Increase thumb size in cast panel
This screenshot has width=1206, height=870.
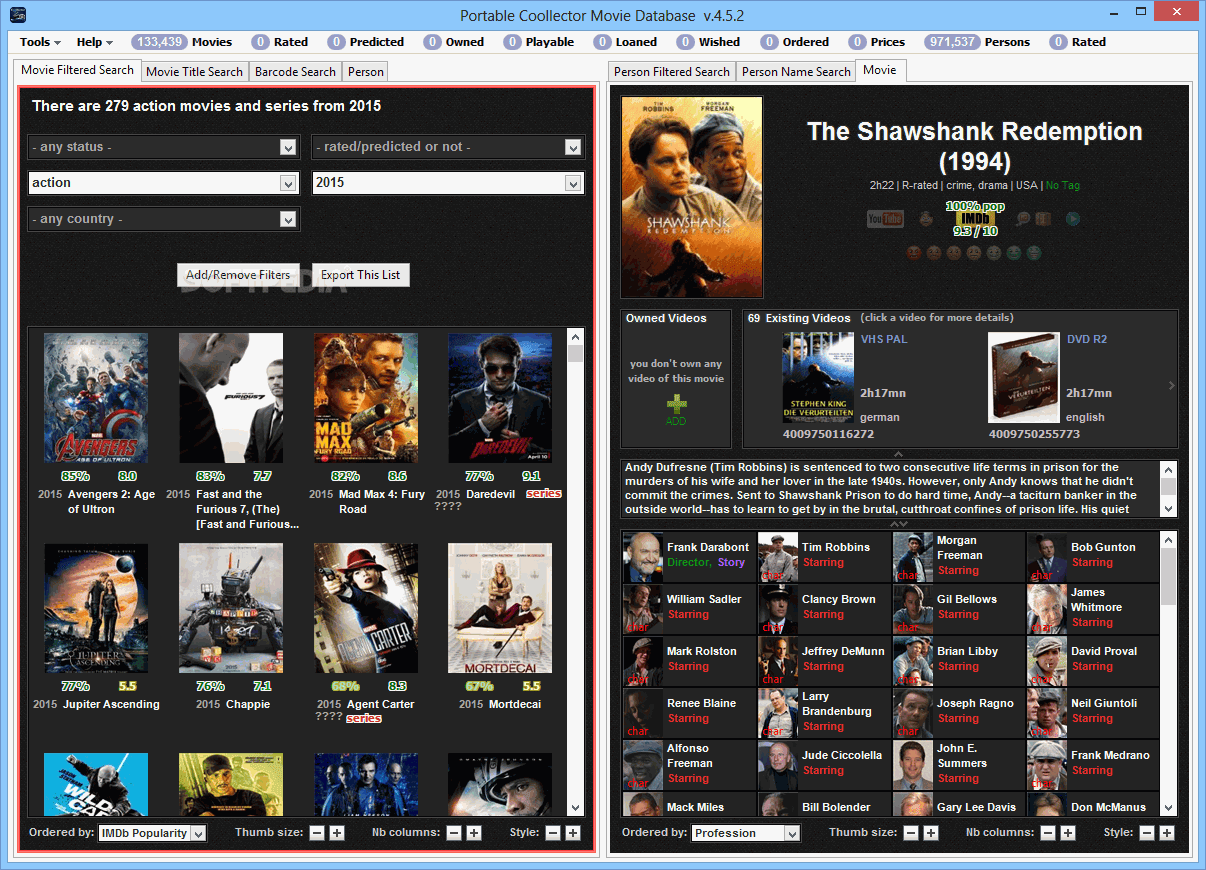[x=931, y=833]
